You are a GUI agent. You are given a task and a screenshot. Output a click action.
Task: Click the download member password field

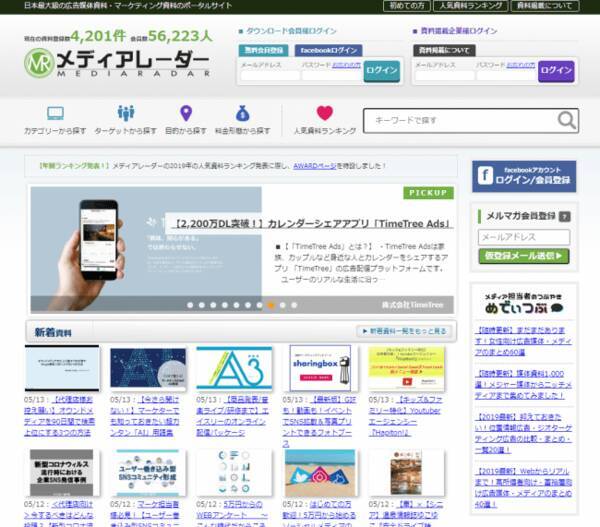pos(332,75)
